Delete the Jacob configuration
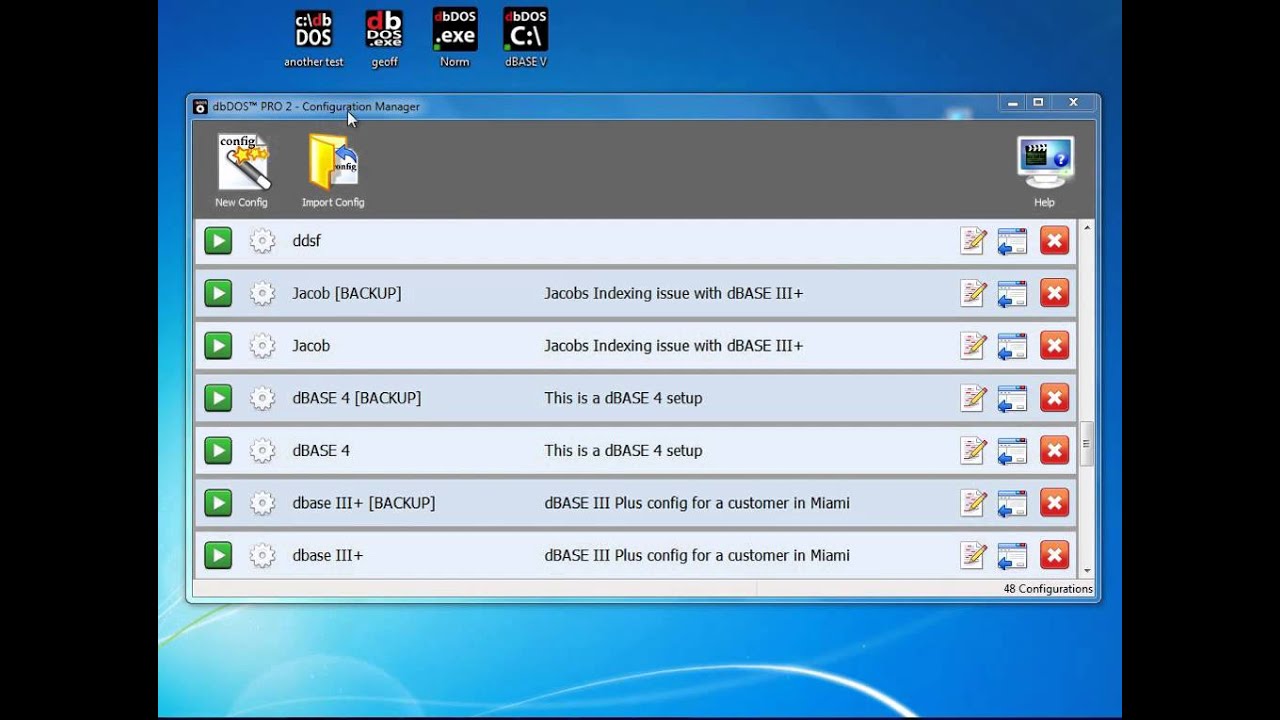Image resolution: width=1280 pixels, height=720 pixels. pos(1054,346)
